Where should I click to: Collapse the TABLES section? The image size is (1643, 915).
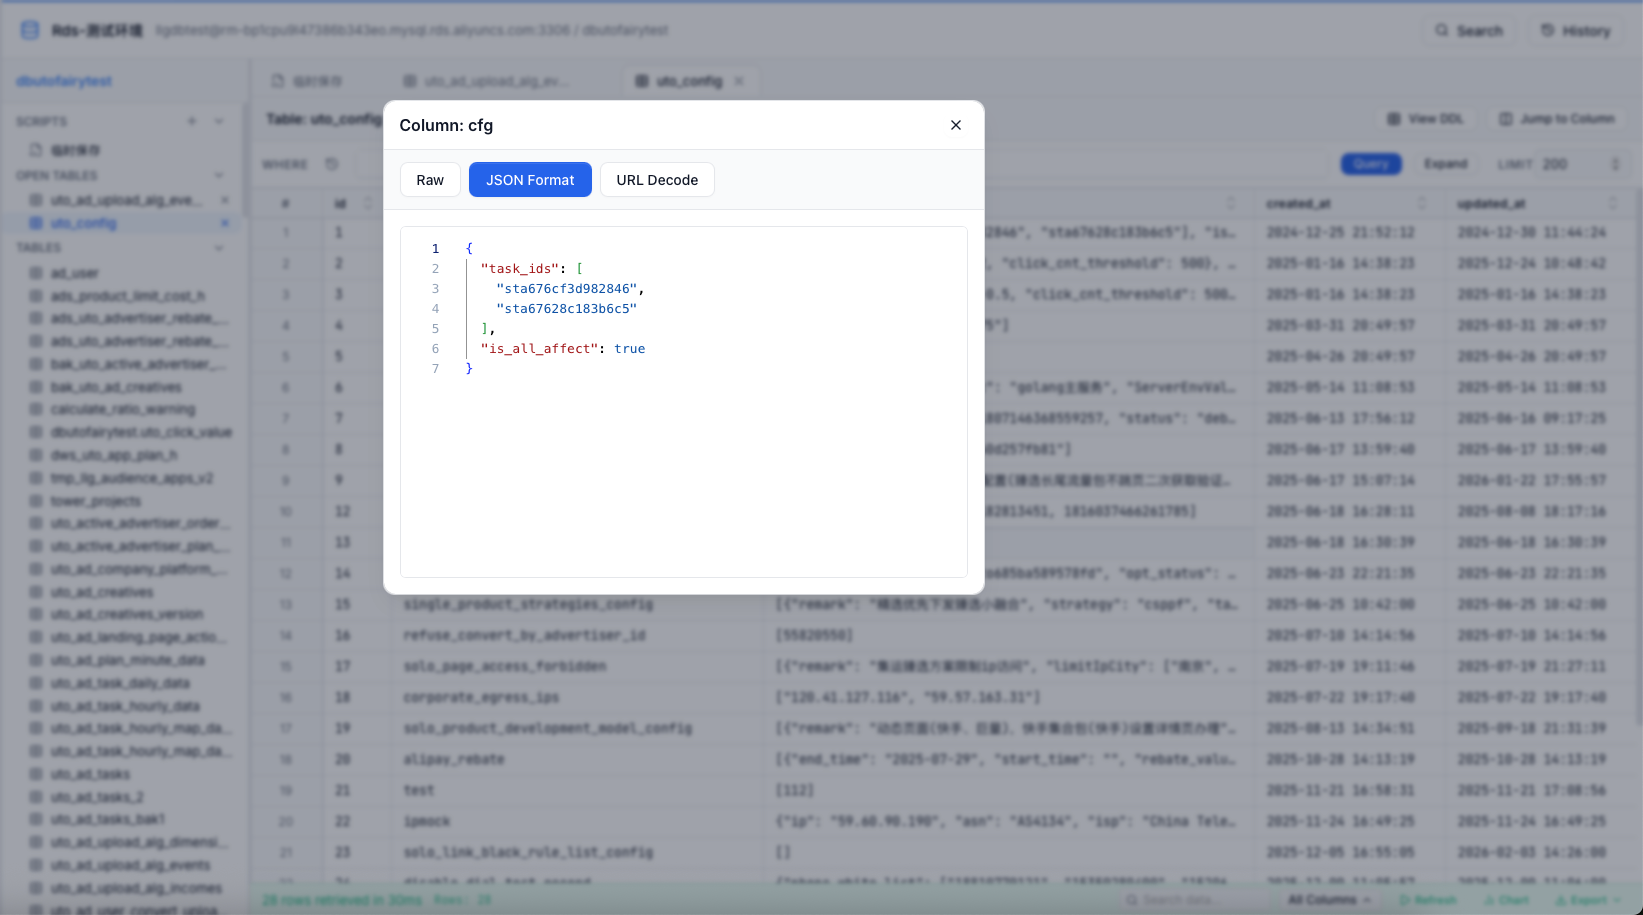pyautogui.click(x=220, y=247)
